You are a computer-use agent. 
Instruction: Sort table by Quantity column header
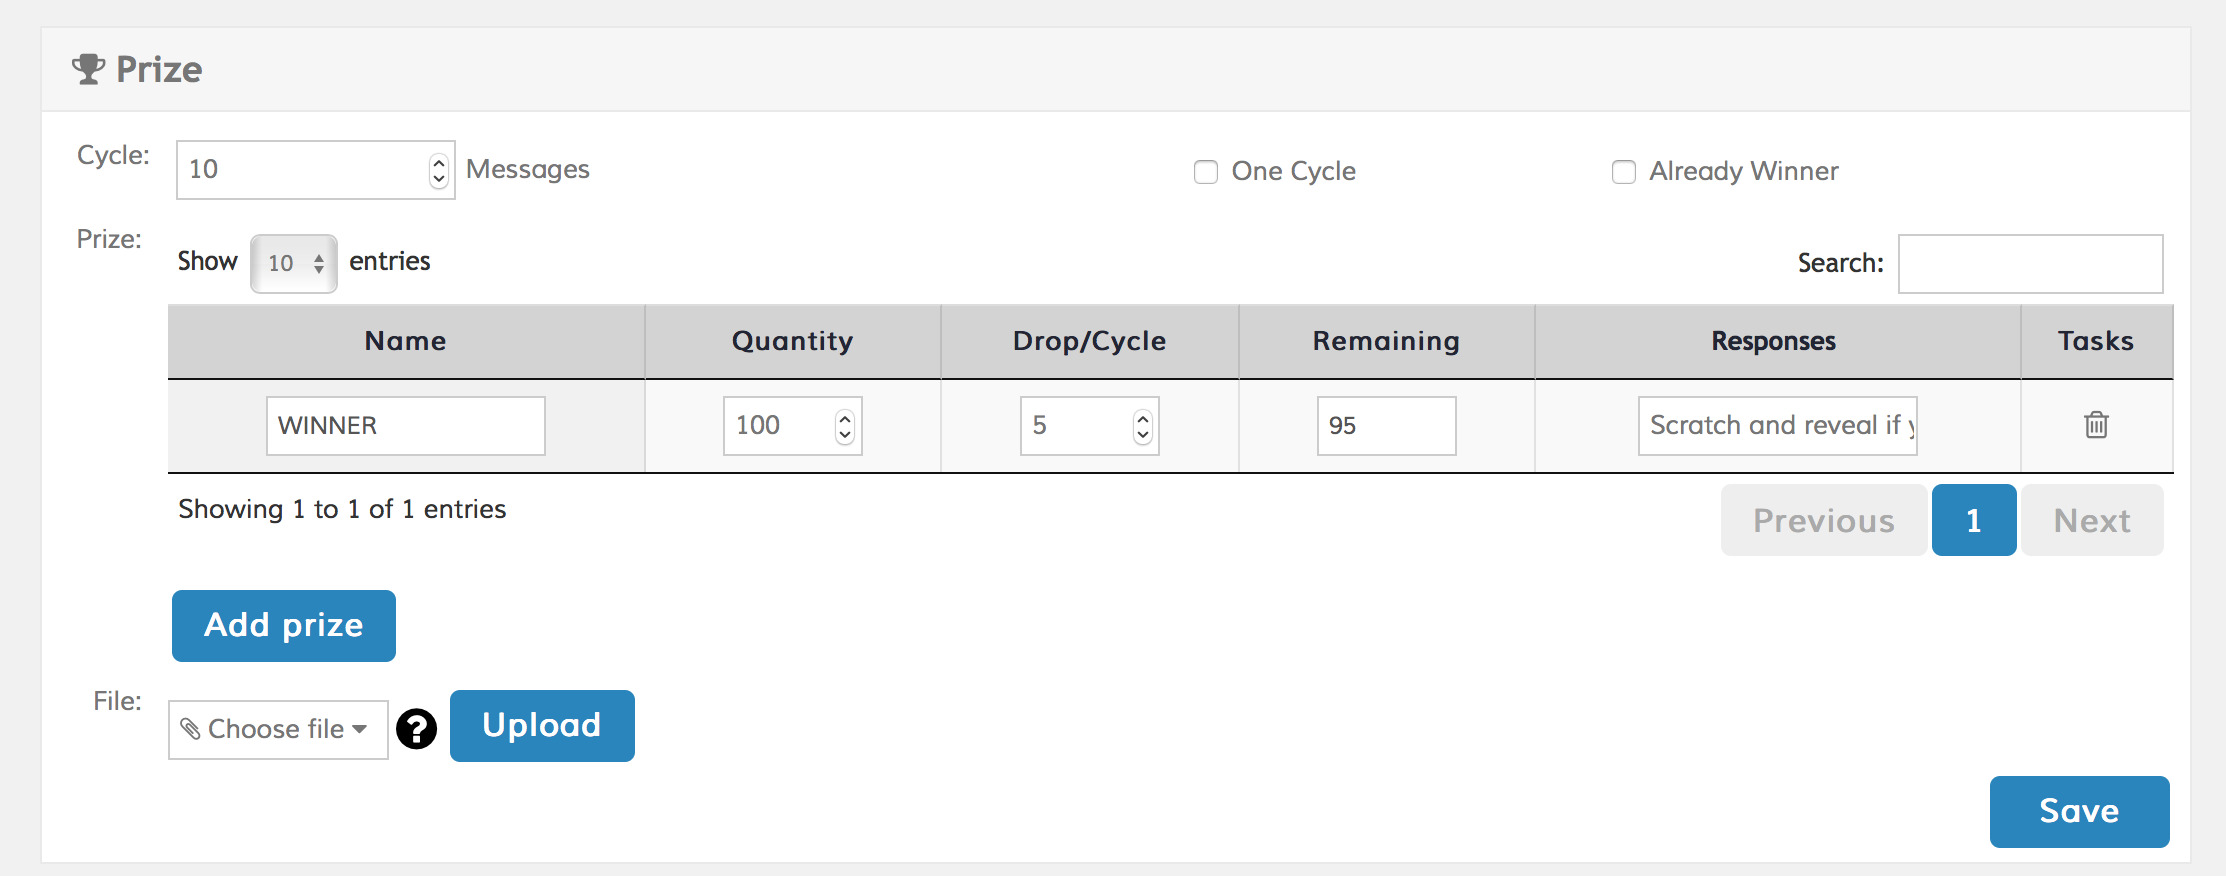[x=792, y=341]
